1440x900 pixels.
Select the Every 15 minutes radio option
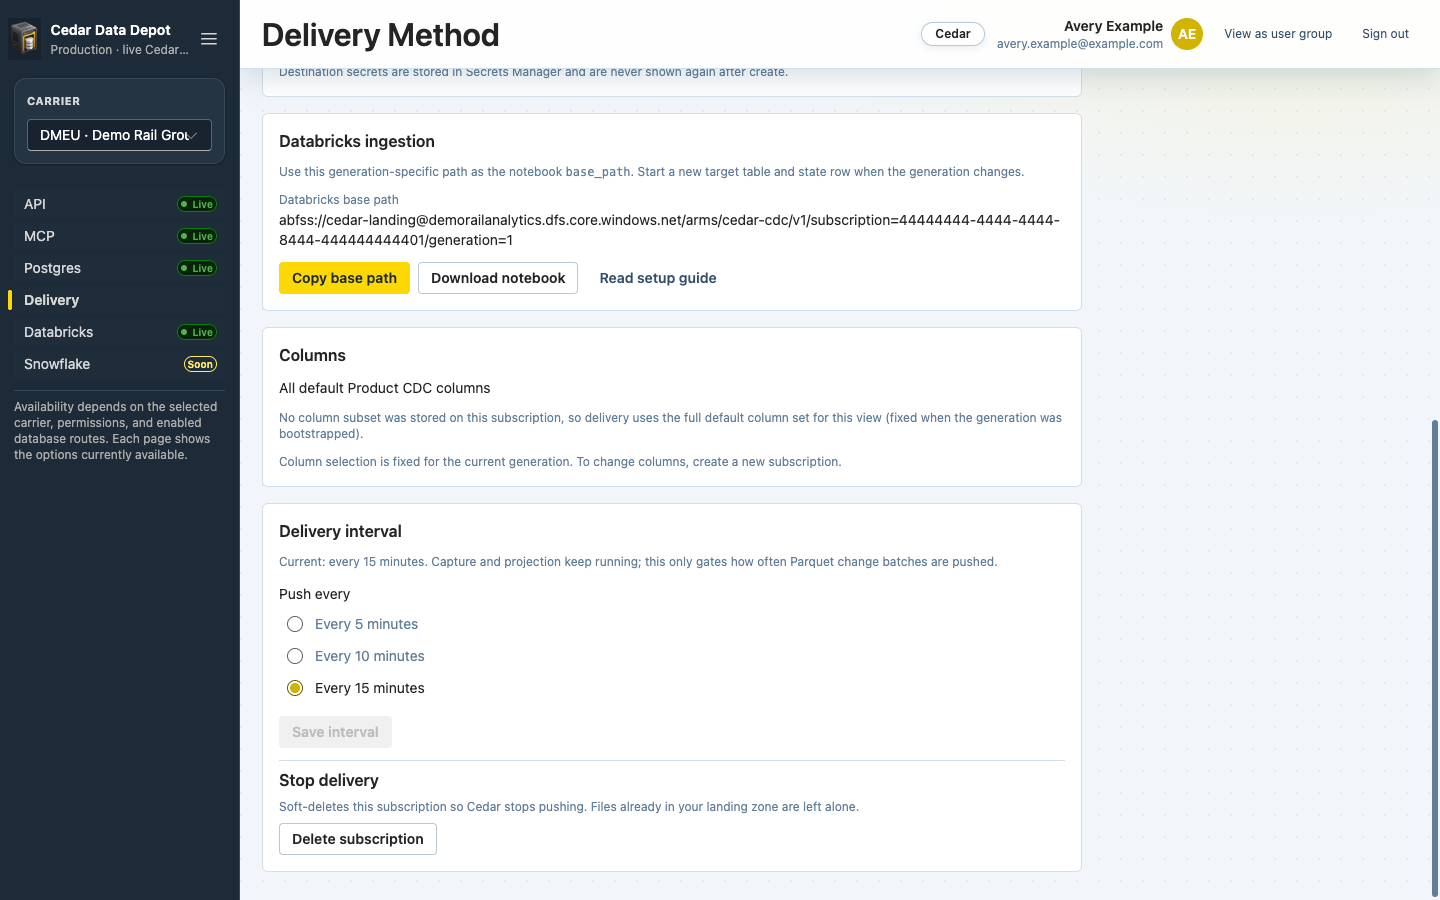295,688
